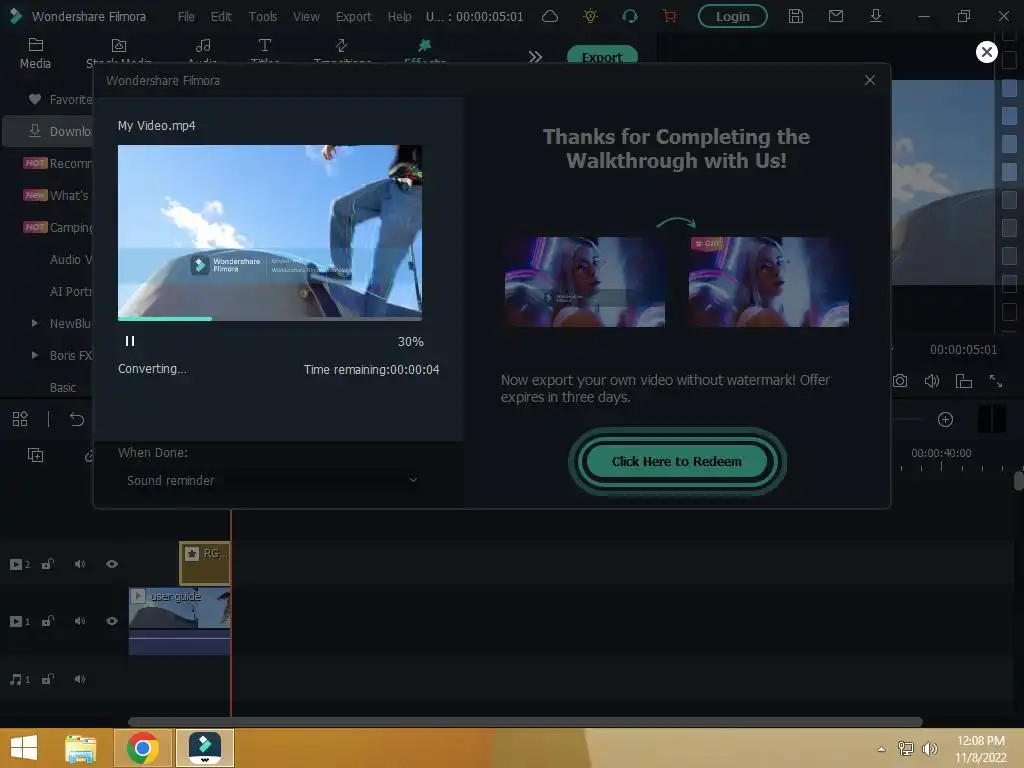Open the Help menu

point(399,16)
